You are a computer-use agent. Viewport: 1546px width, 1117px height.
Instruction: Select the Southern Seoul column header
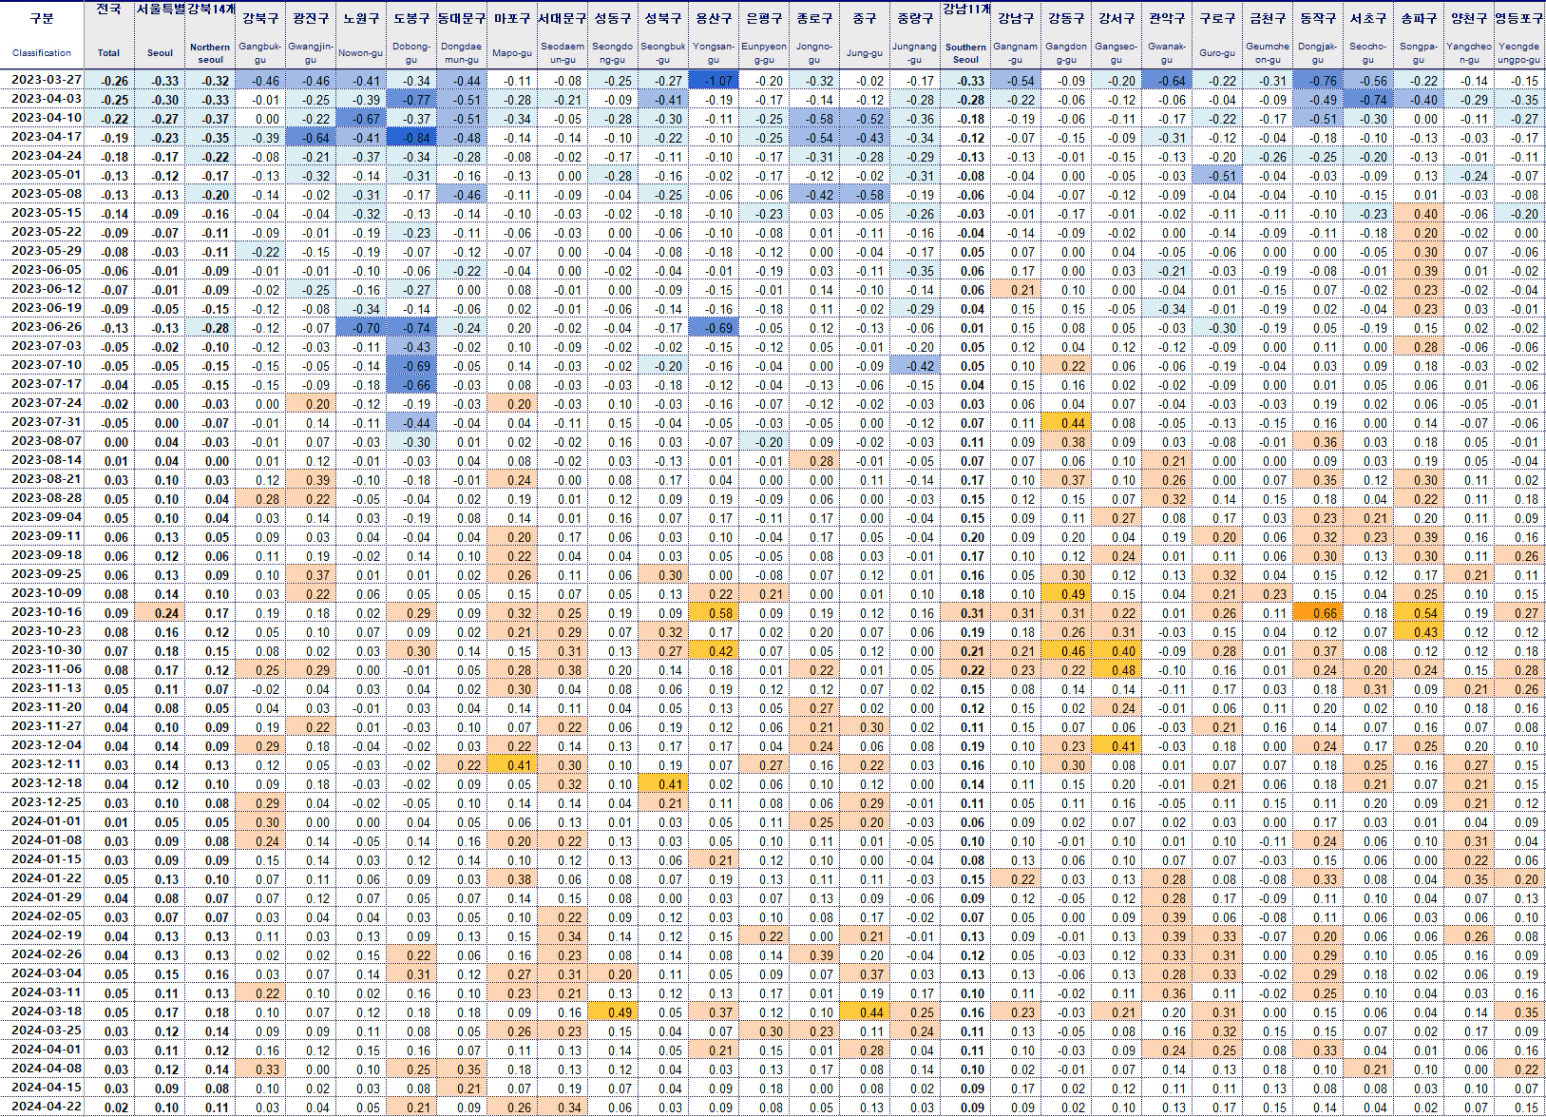pyautogui.click(x=965, y=35)
